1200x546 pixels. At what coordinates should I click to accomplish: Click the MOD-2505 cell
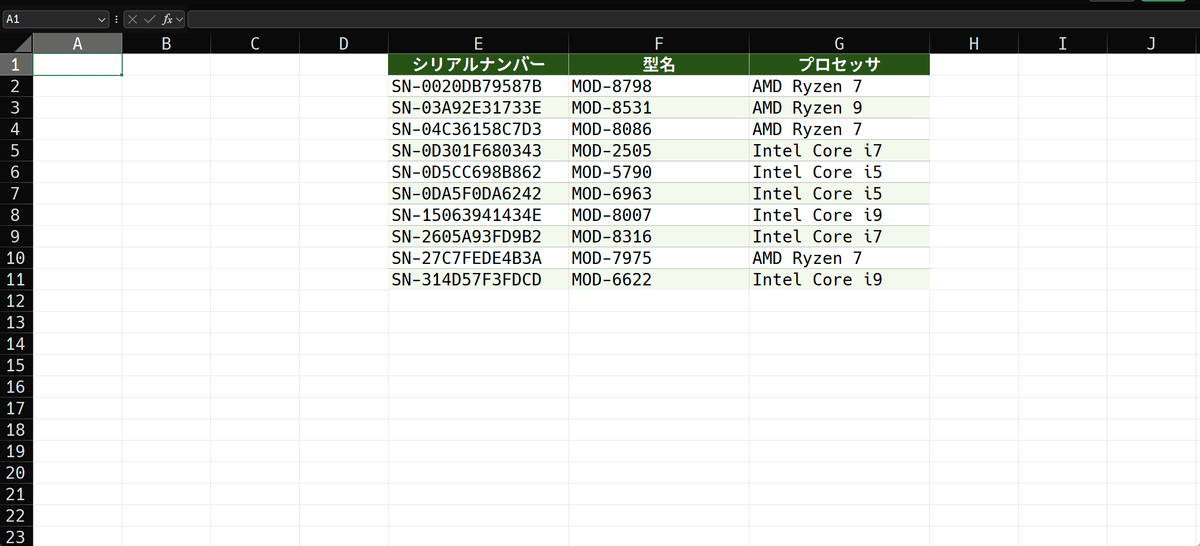659,151
